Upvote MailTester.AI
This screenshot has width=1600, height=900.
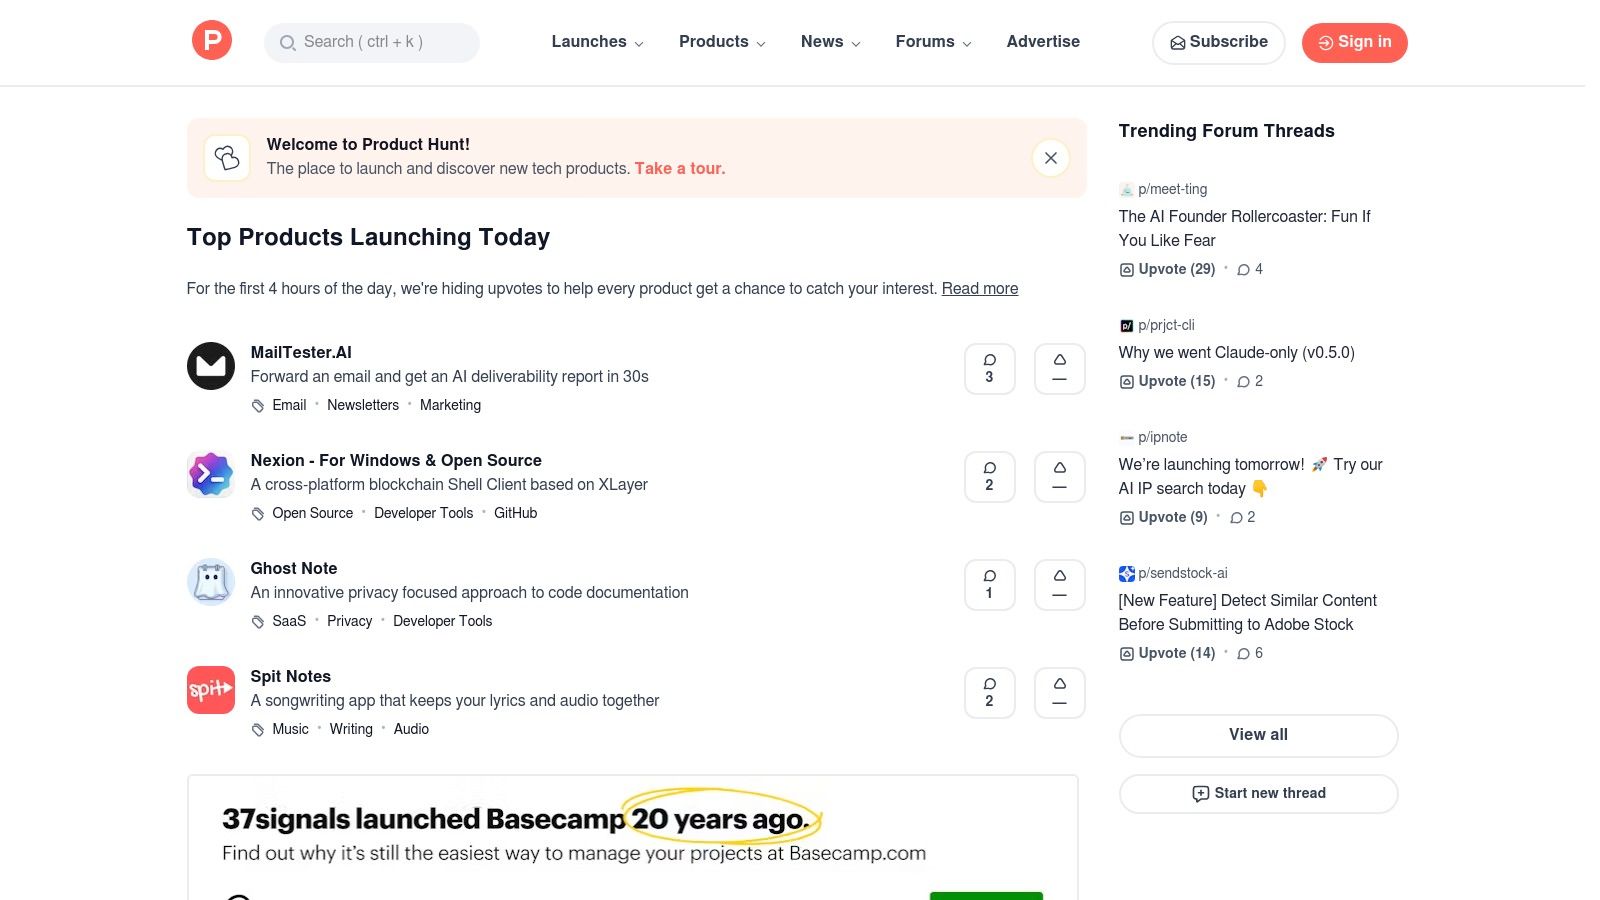tap(1059, 369)
